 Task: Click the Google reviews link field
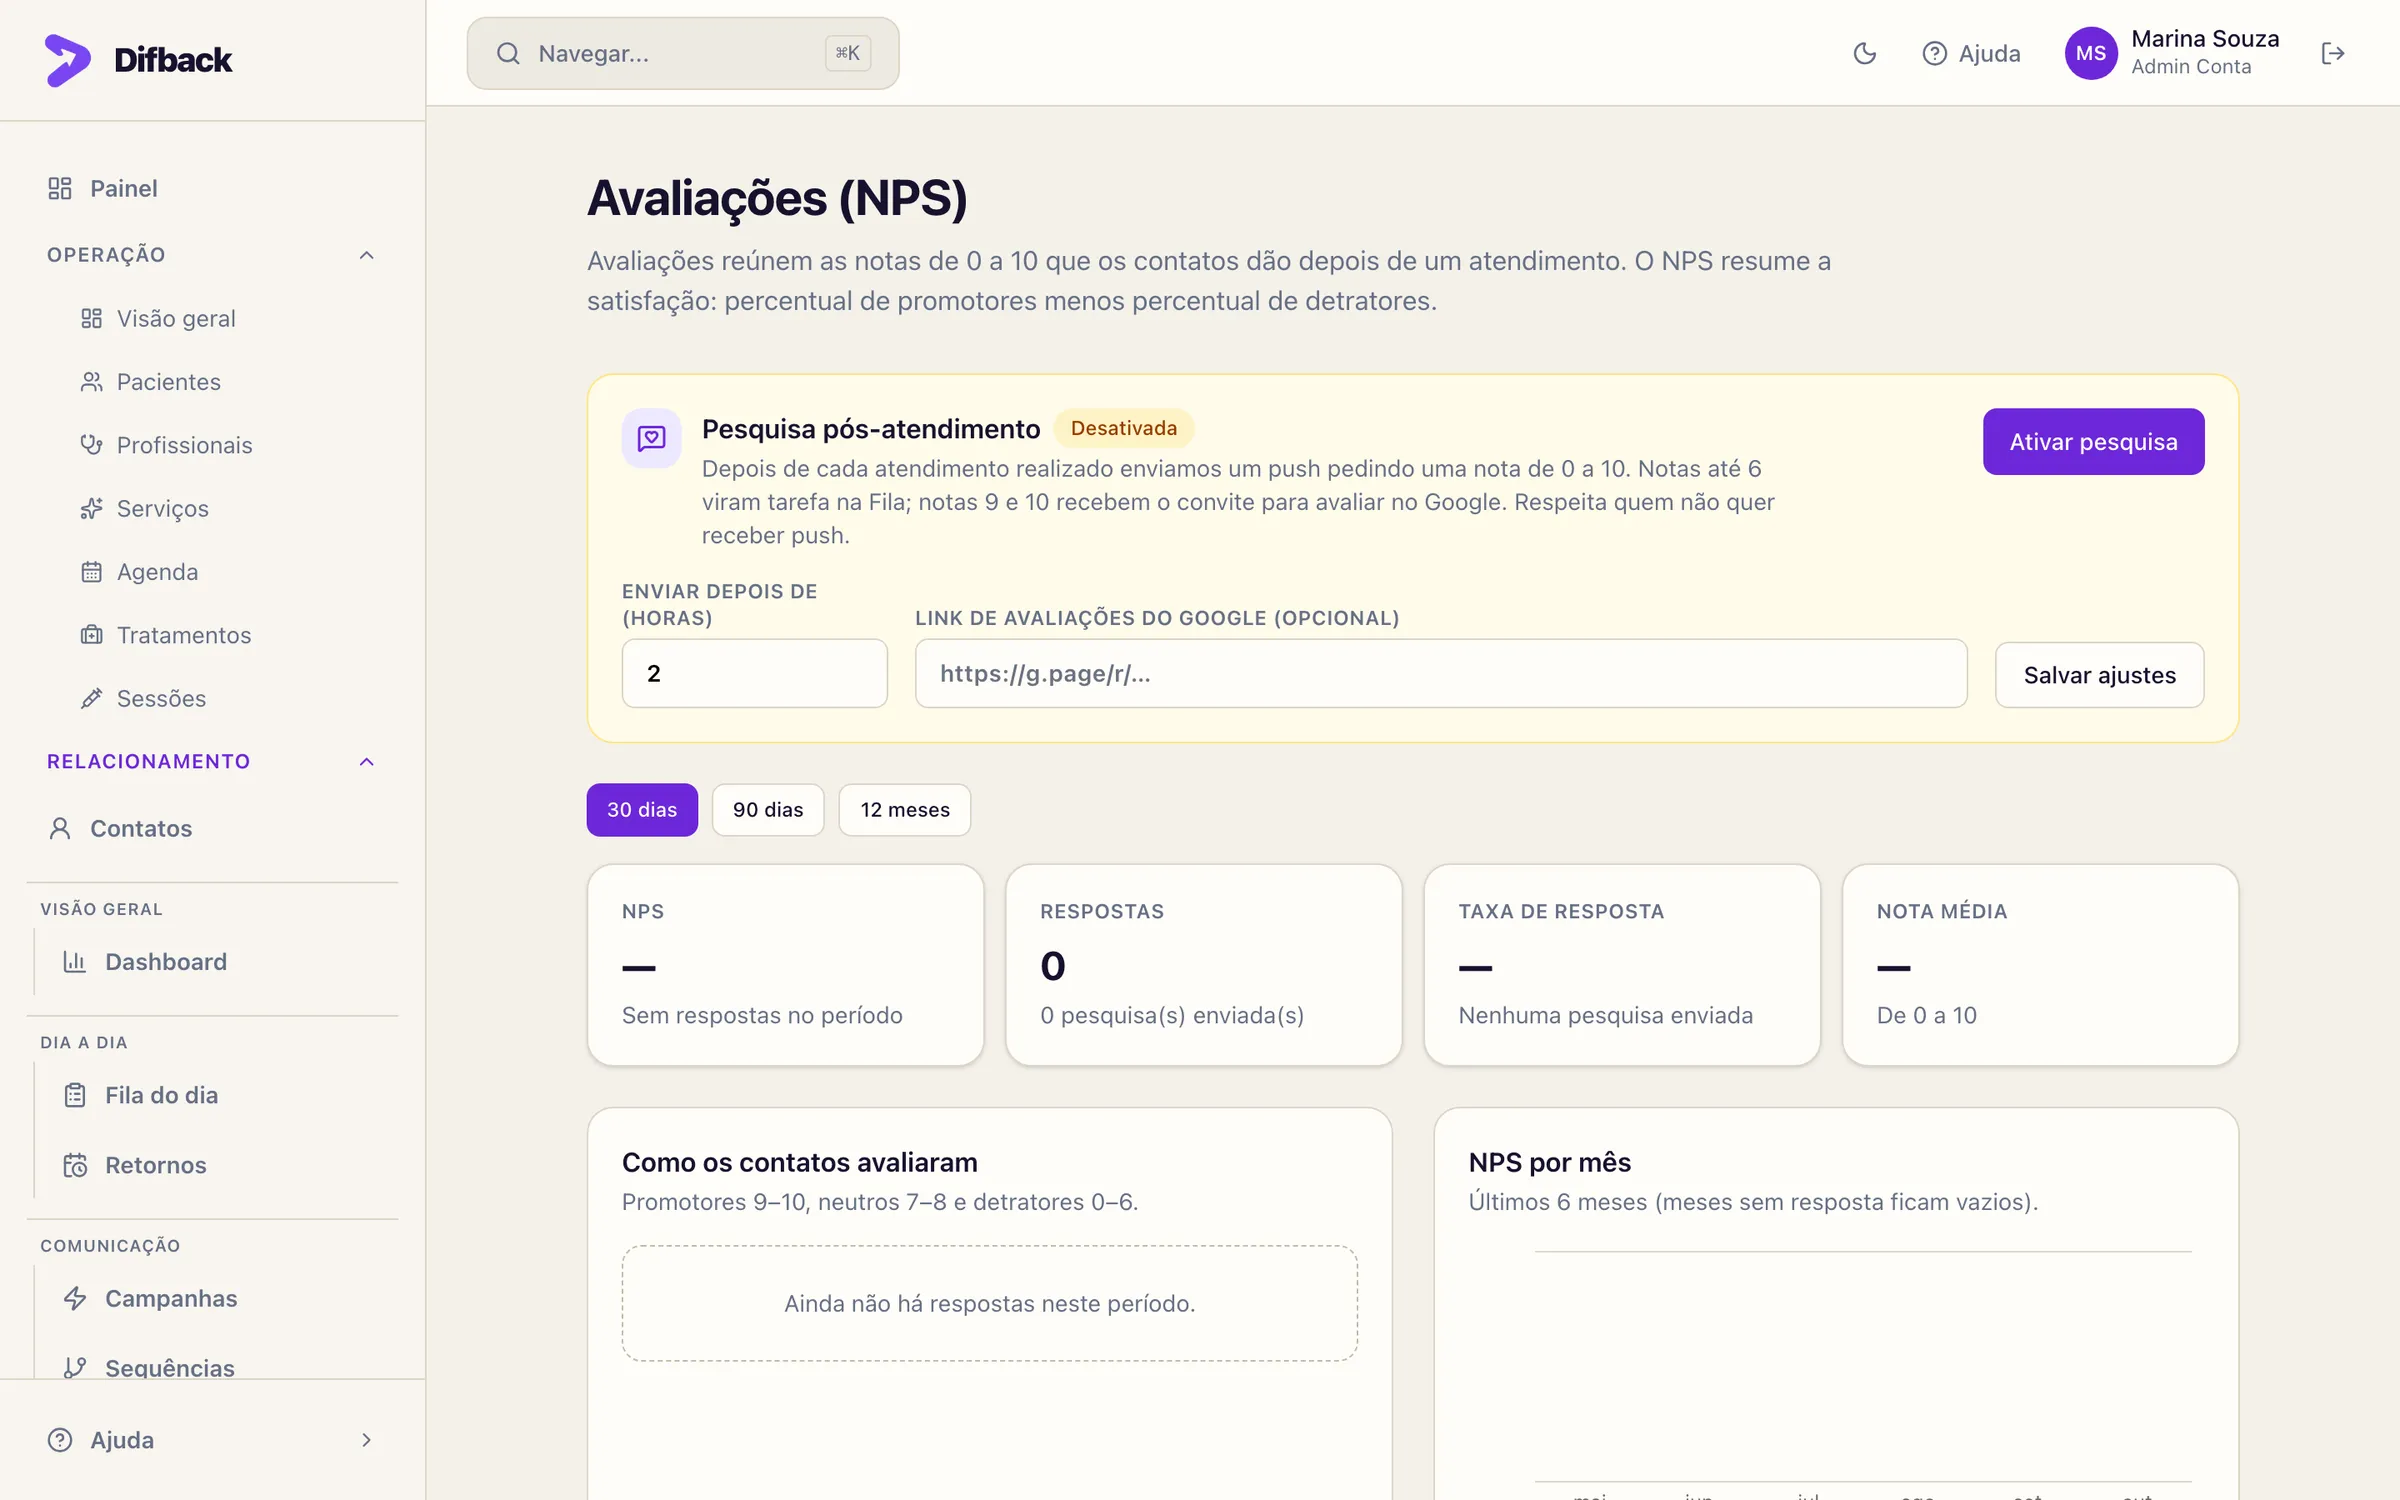[1441, 673]
